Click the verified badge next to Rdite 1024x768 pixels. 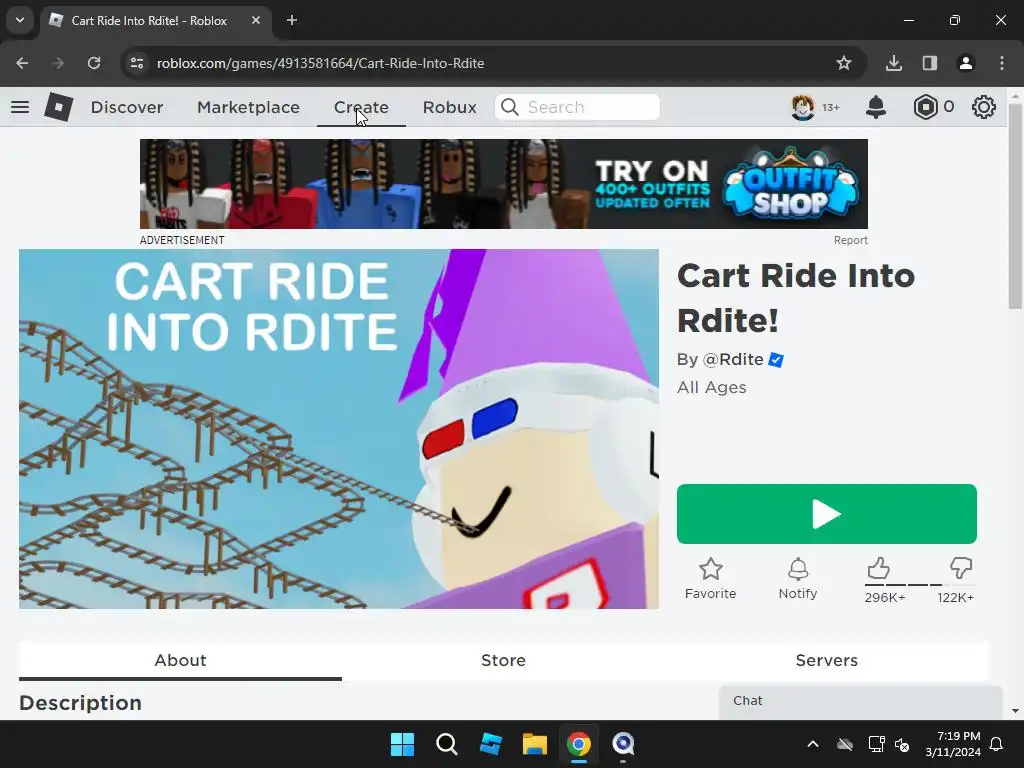click(x=776, y=360)
